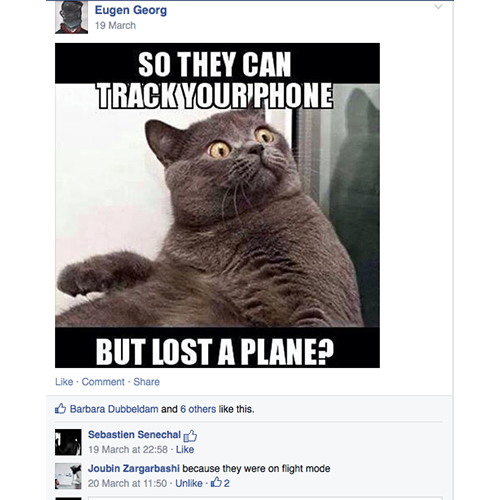Like Sebastien Senechal's comment

point(185,450)
